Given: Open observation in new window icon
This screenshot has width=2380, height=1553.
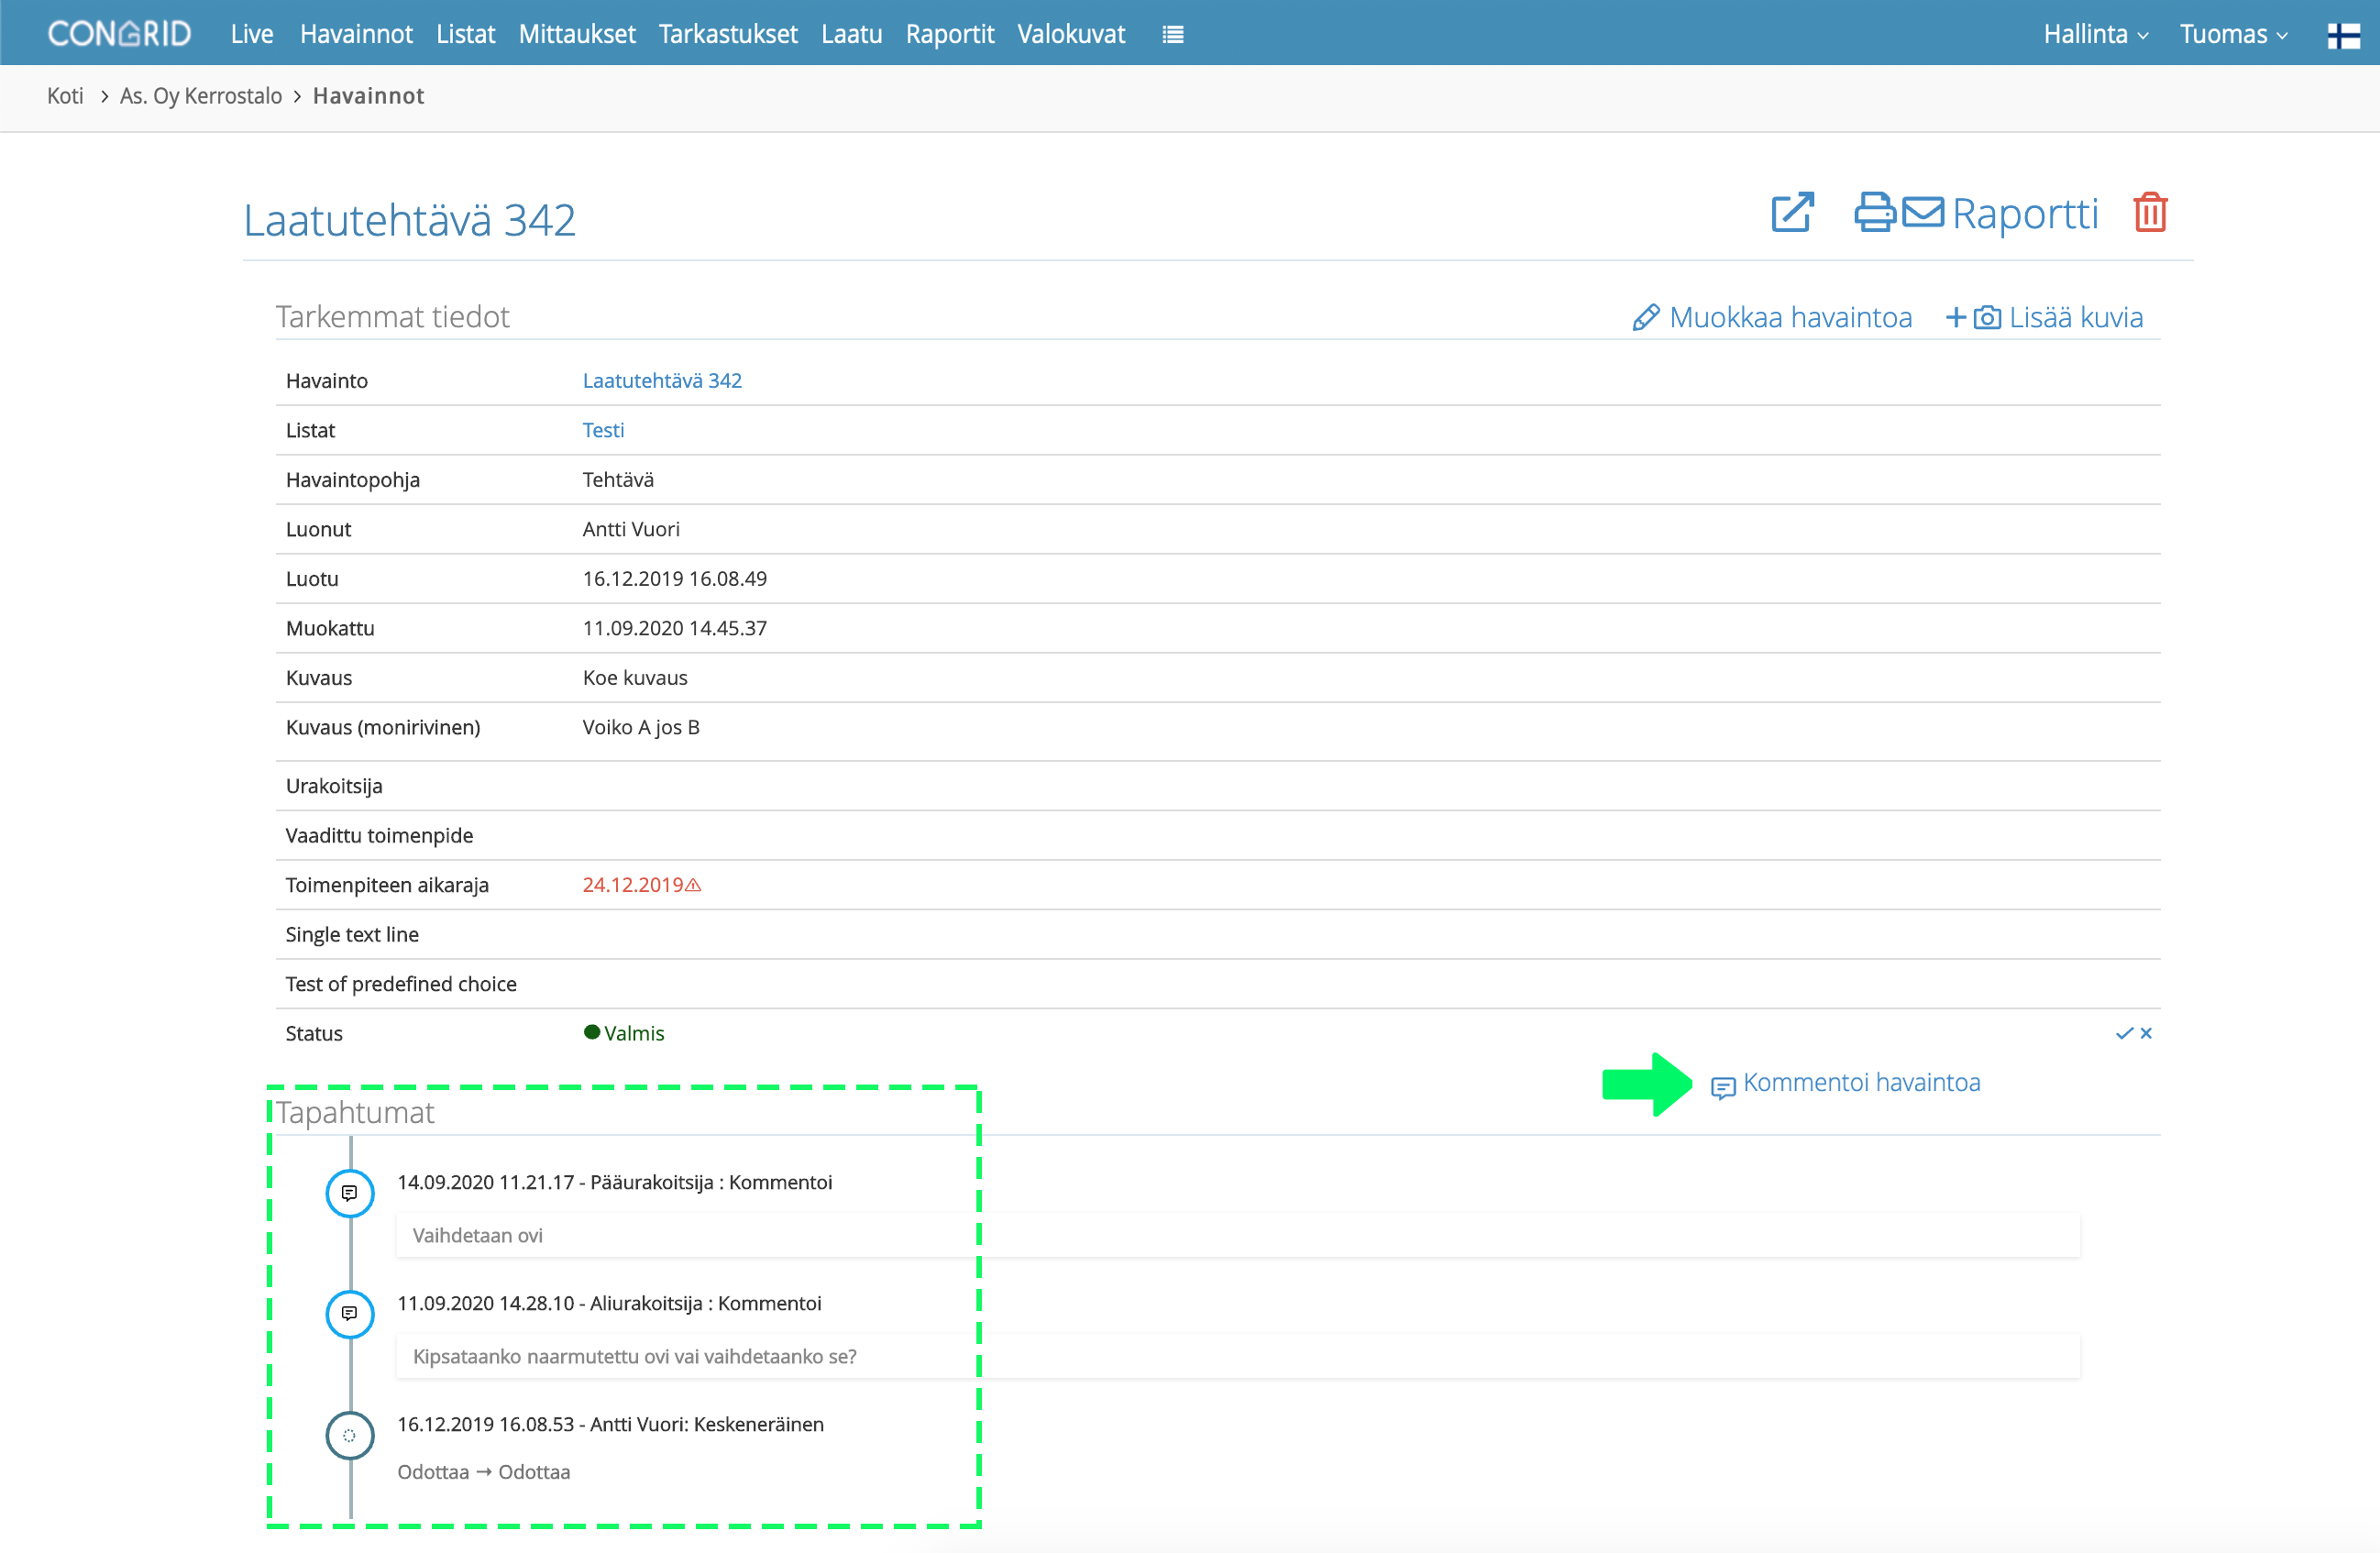Looking at the screenshot, I should pos(1792,212).
